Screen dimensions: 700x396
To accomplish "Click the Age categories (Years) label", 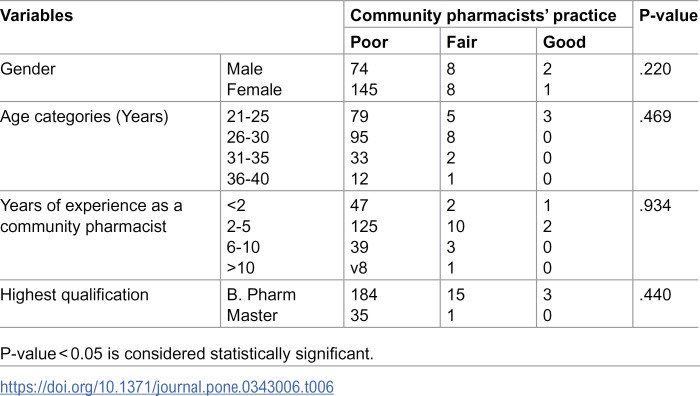I will tap(84, 117).
